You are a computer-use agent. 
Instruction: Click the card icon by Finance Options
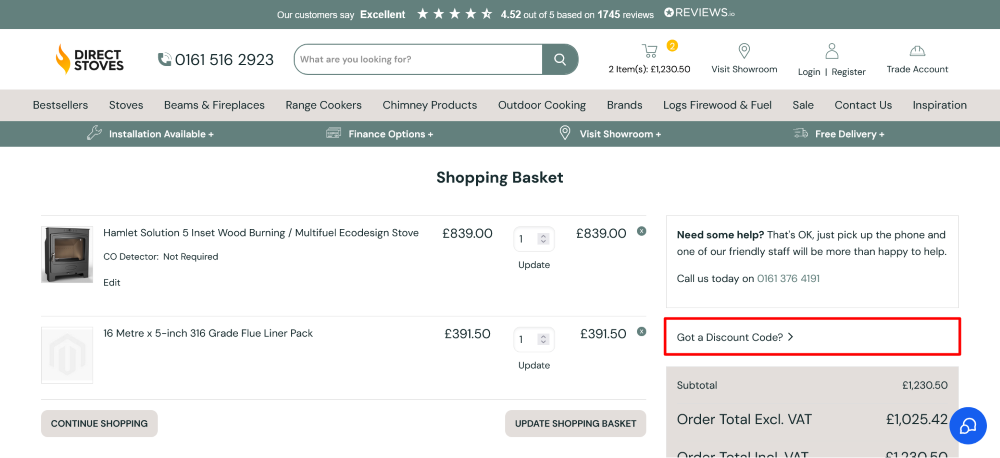click(x=334, y=133)
